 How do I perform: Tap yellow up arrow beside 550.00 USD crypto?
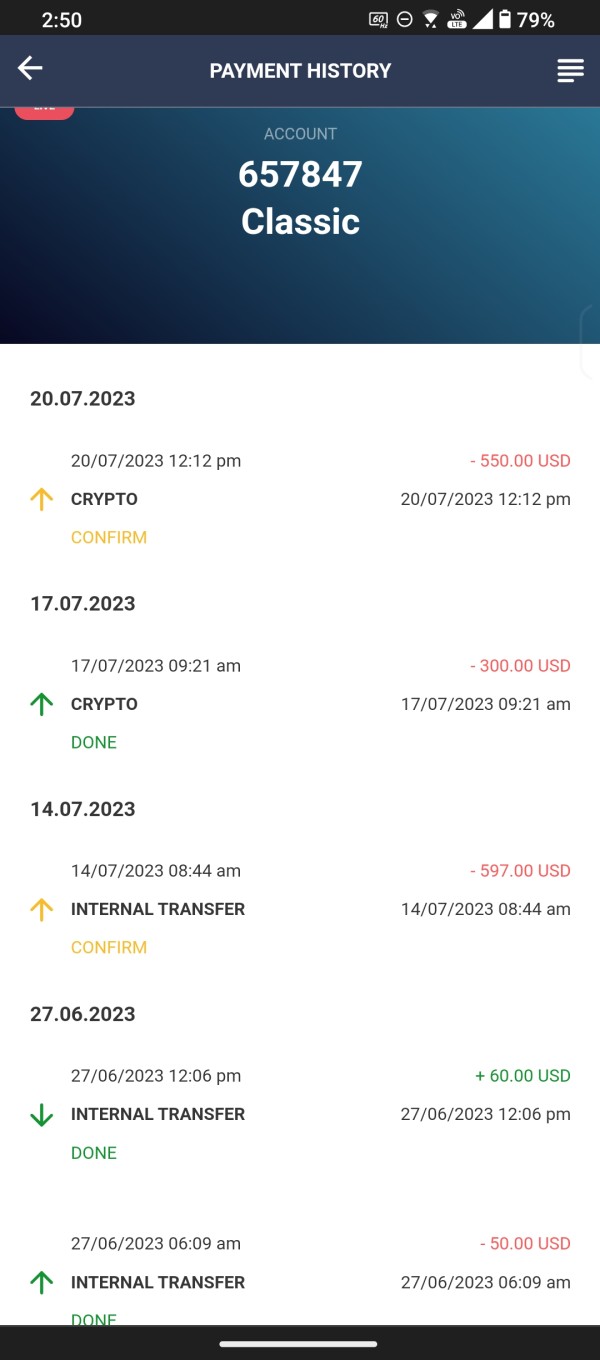[x=41, y=499]
